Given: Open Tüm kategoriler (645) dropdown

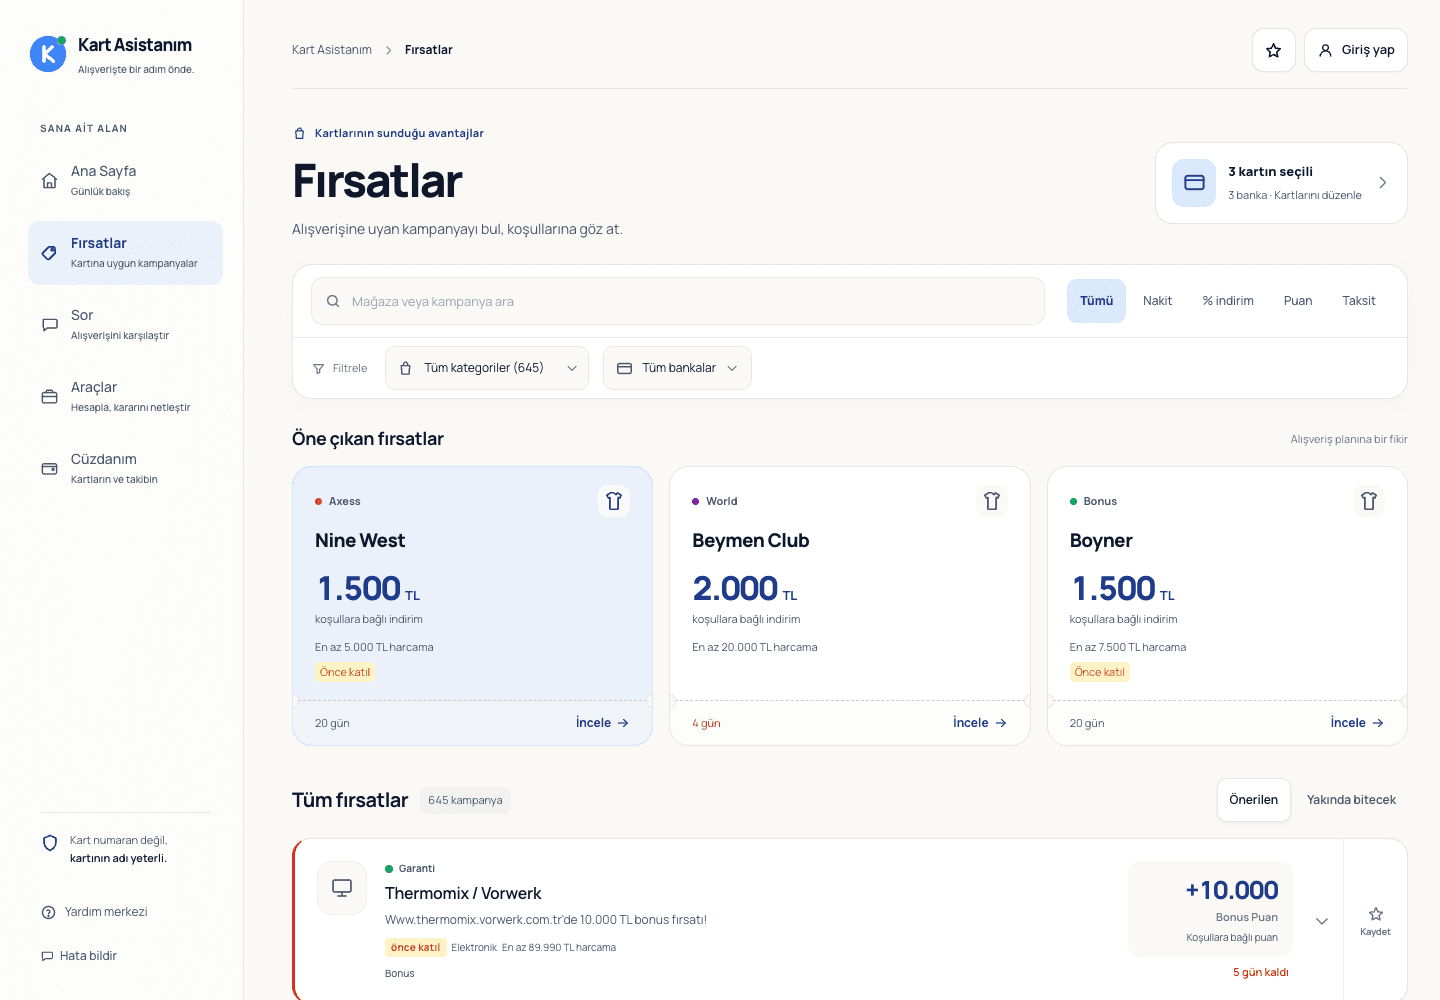Looking at the screenshot, I should click(487, 368).
